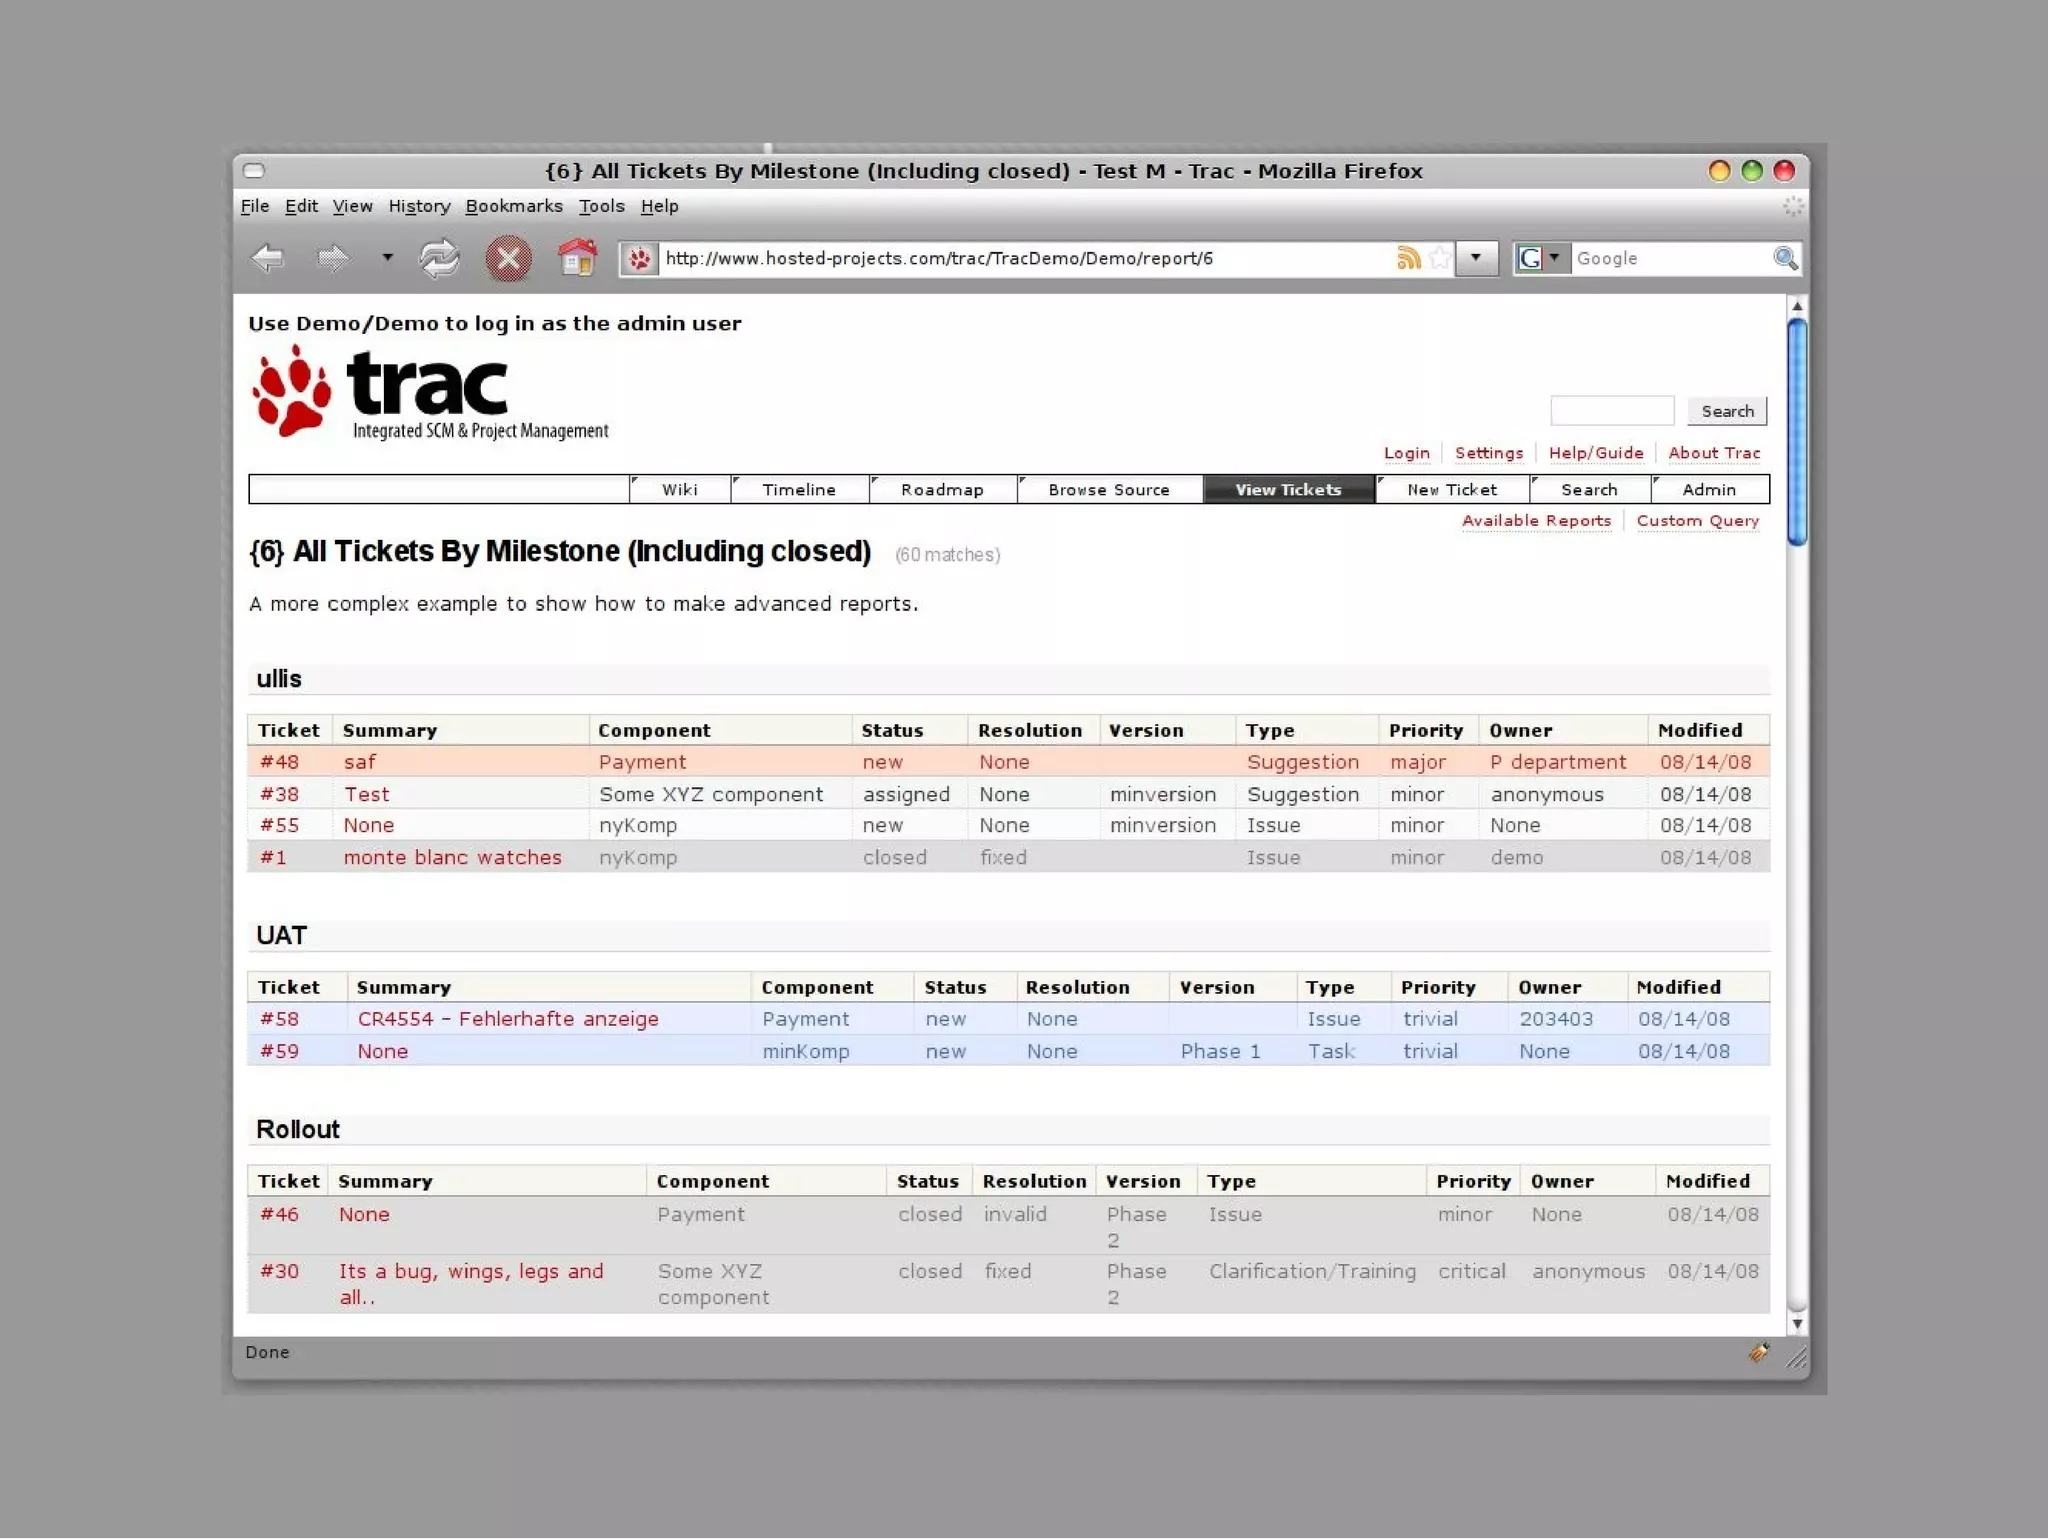Click the browser Back arrow icon
The width and height of the screenshot is (2048, 1539).
click(x=268, y=259)
